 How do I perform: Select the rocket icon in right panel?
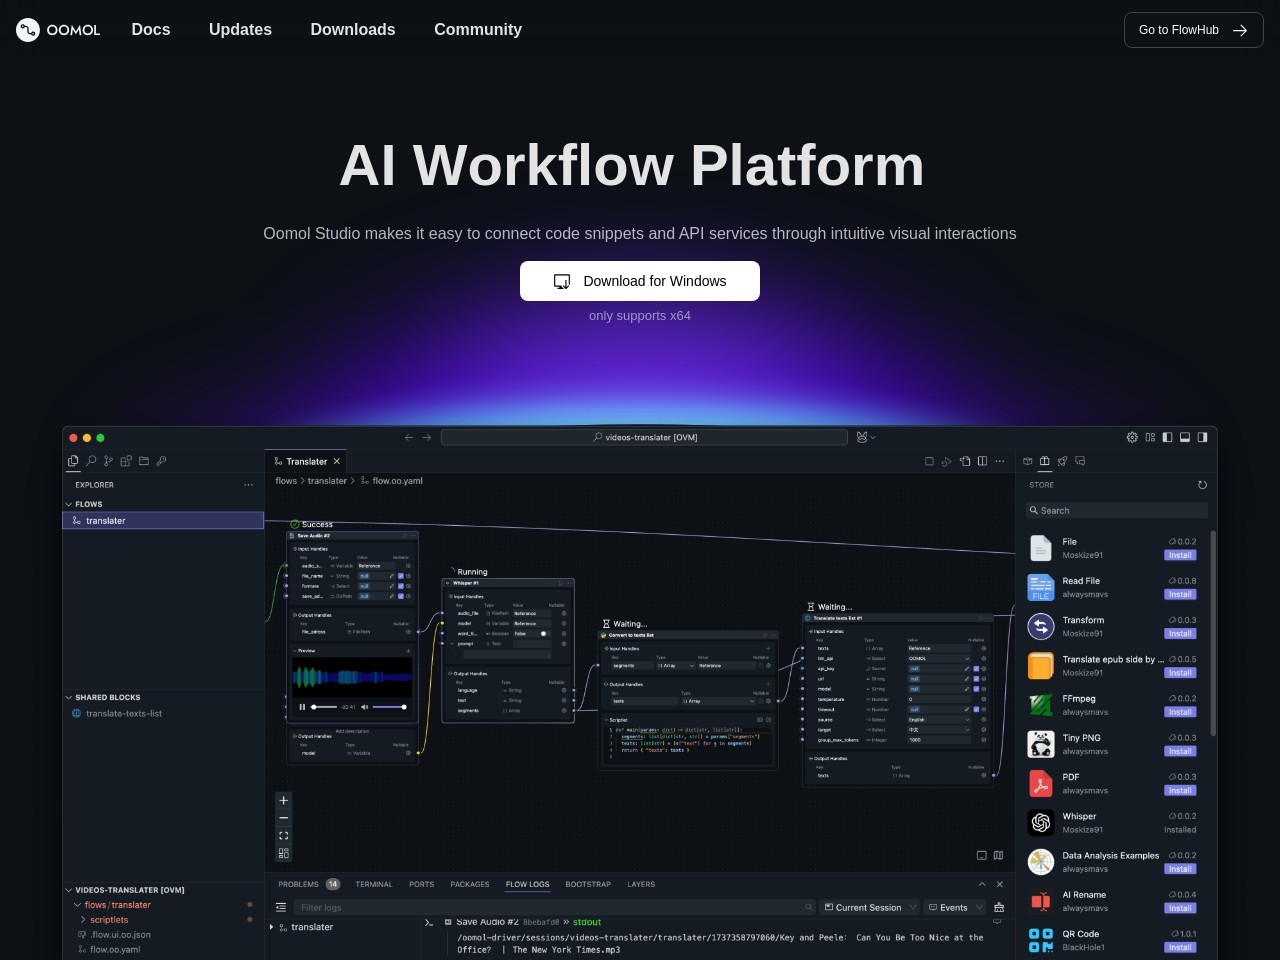[1062, 461]
